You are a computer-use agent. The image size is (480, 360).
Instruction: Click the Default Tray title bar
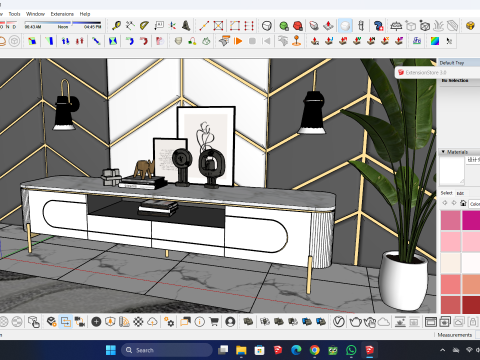tap(459, 63)
